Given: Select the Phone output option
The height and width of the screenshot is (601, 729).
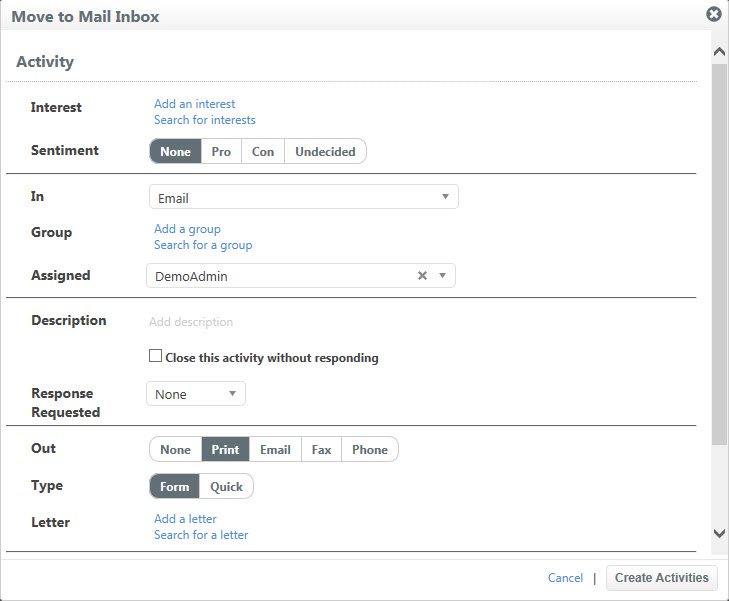Looking at the screenshot, I should click(x=370, y=449).
